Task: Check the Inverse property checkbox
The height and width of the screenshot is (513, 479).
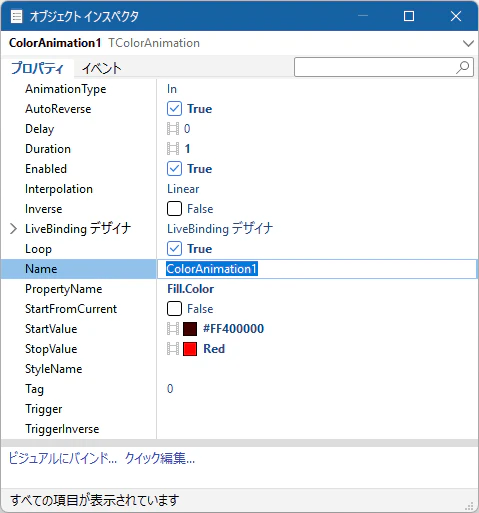Action: coord(174,209)
